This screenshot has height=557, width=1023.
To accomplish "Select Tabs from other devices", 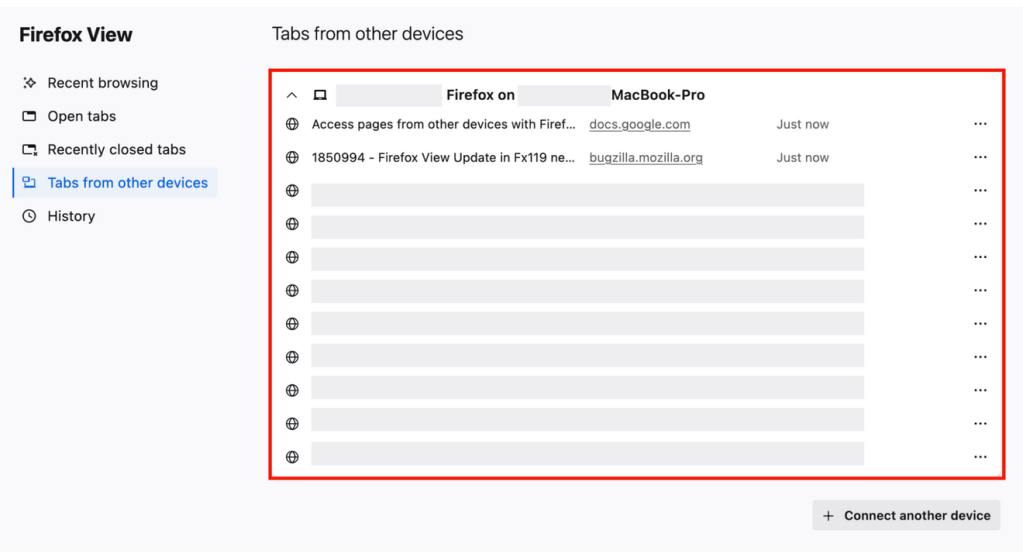I will 127,183.
